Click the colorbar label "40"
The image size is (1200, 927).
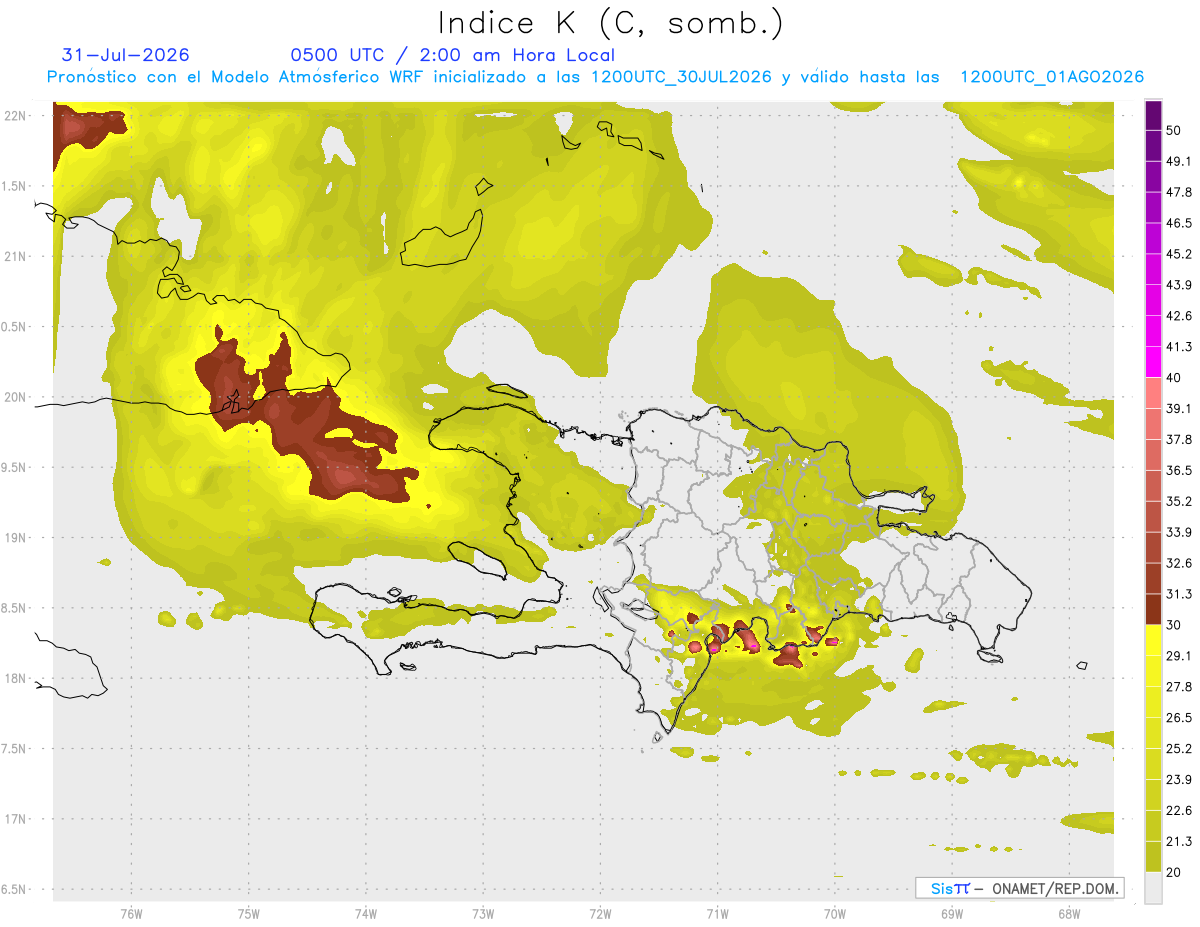[x=1175, y=378]
